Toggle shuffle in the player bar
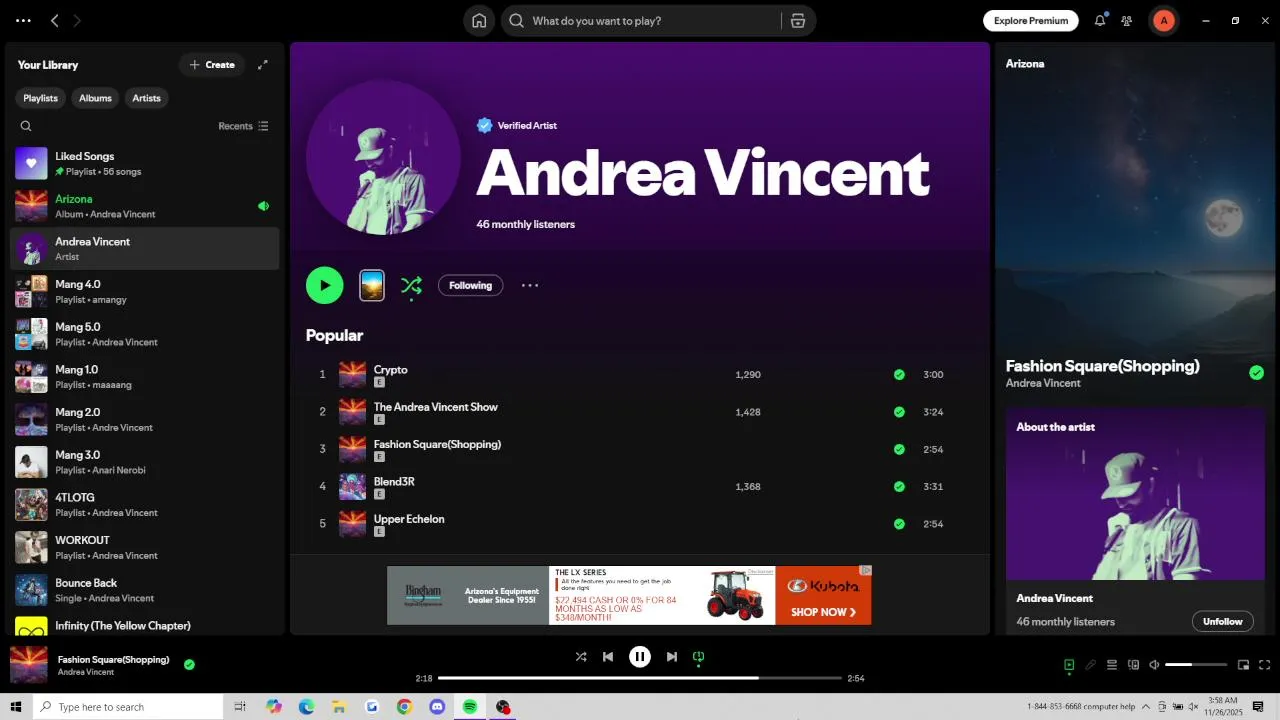 (581, 657)
